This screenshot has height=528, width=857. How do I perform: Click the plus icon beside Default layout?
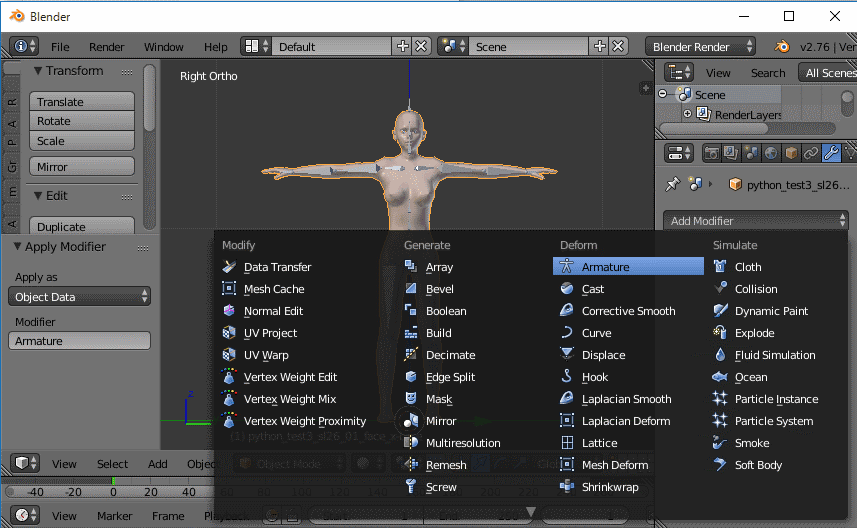tap(403, 47)
